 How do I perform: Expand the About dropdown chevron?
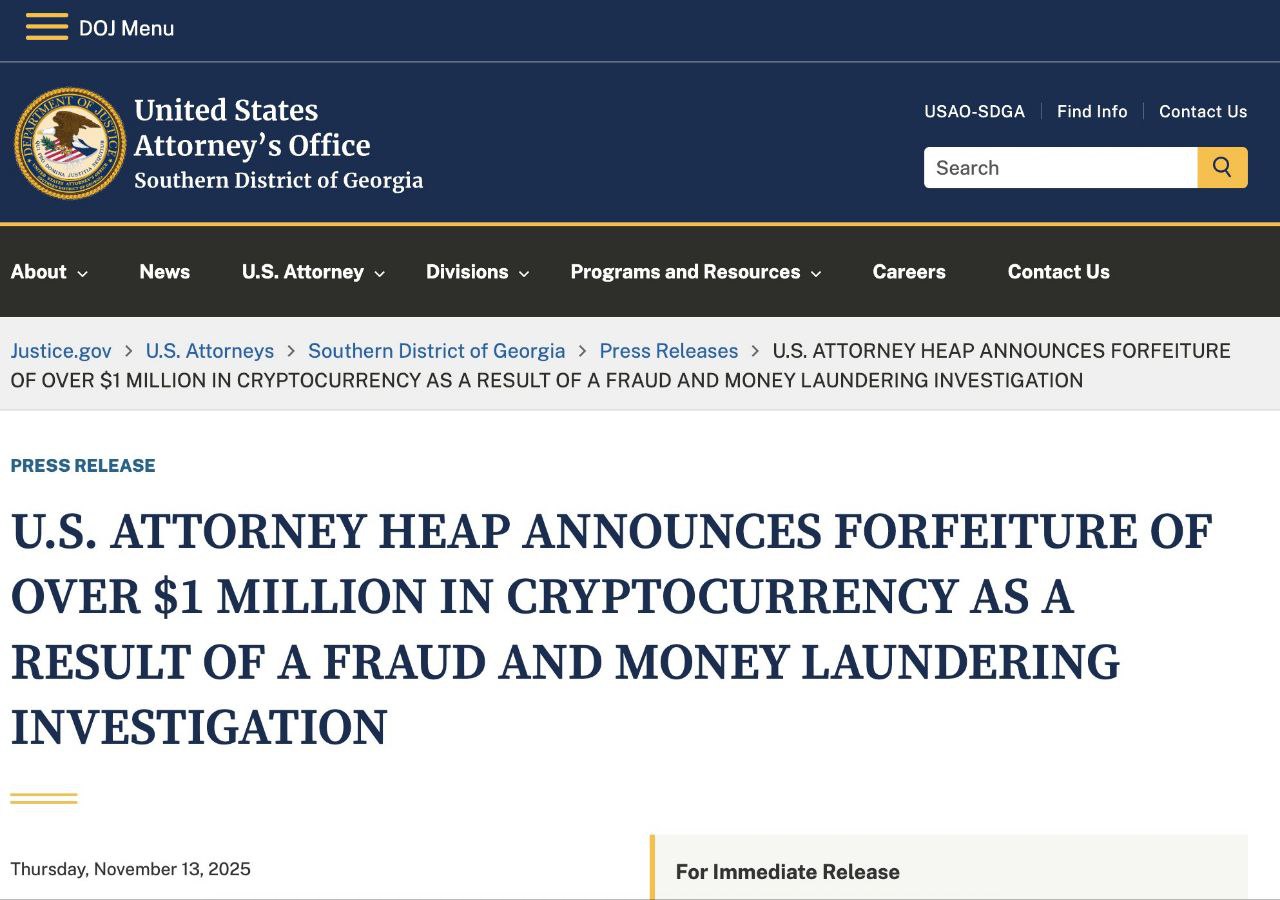pos(83,273)
